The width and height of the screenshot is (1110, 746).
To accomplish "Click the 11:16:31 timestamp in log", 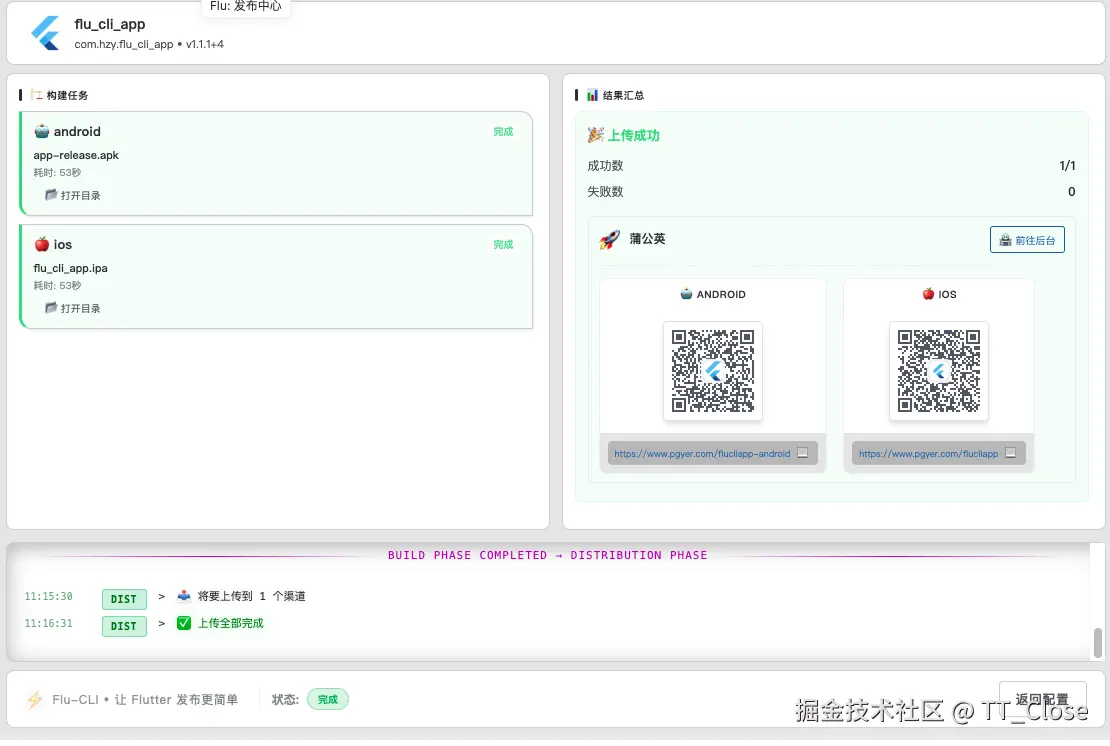I will 48,623.
